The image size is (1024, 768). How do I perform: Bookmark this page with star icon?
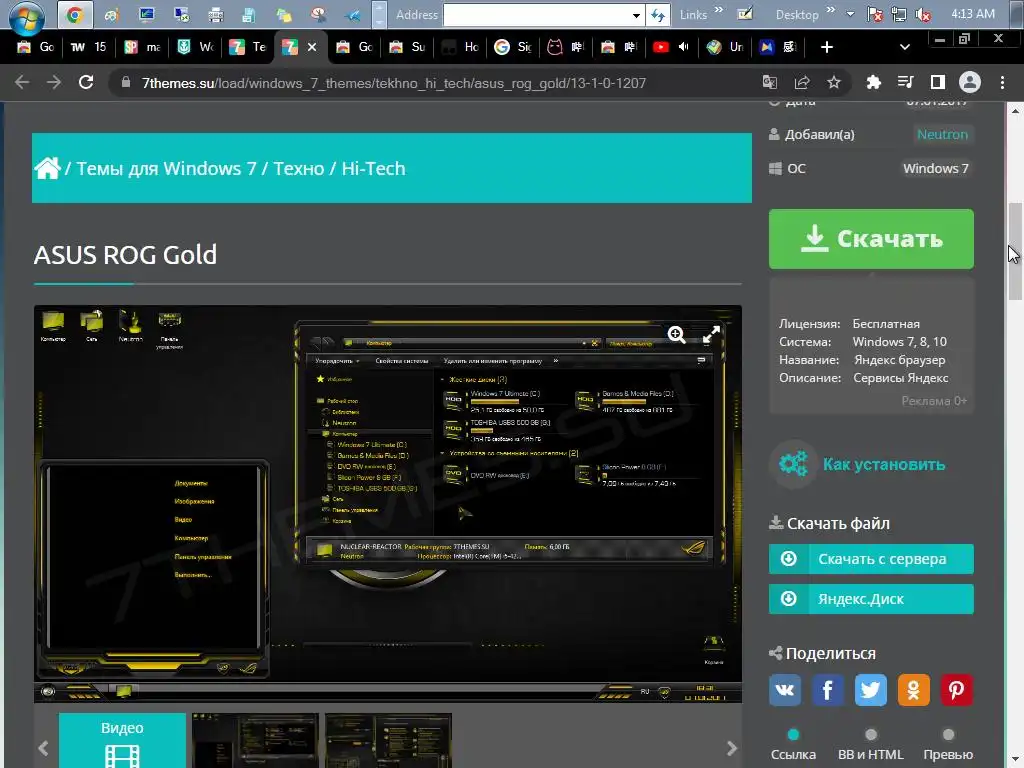(834, 82)
